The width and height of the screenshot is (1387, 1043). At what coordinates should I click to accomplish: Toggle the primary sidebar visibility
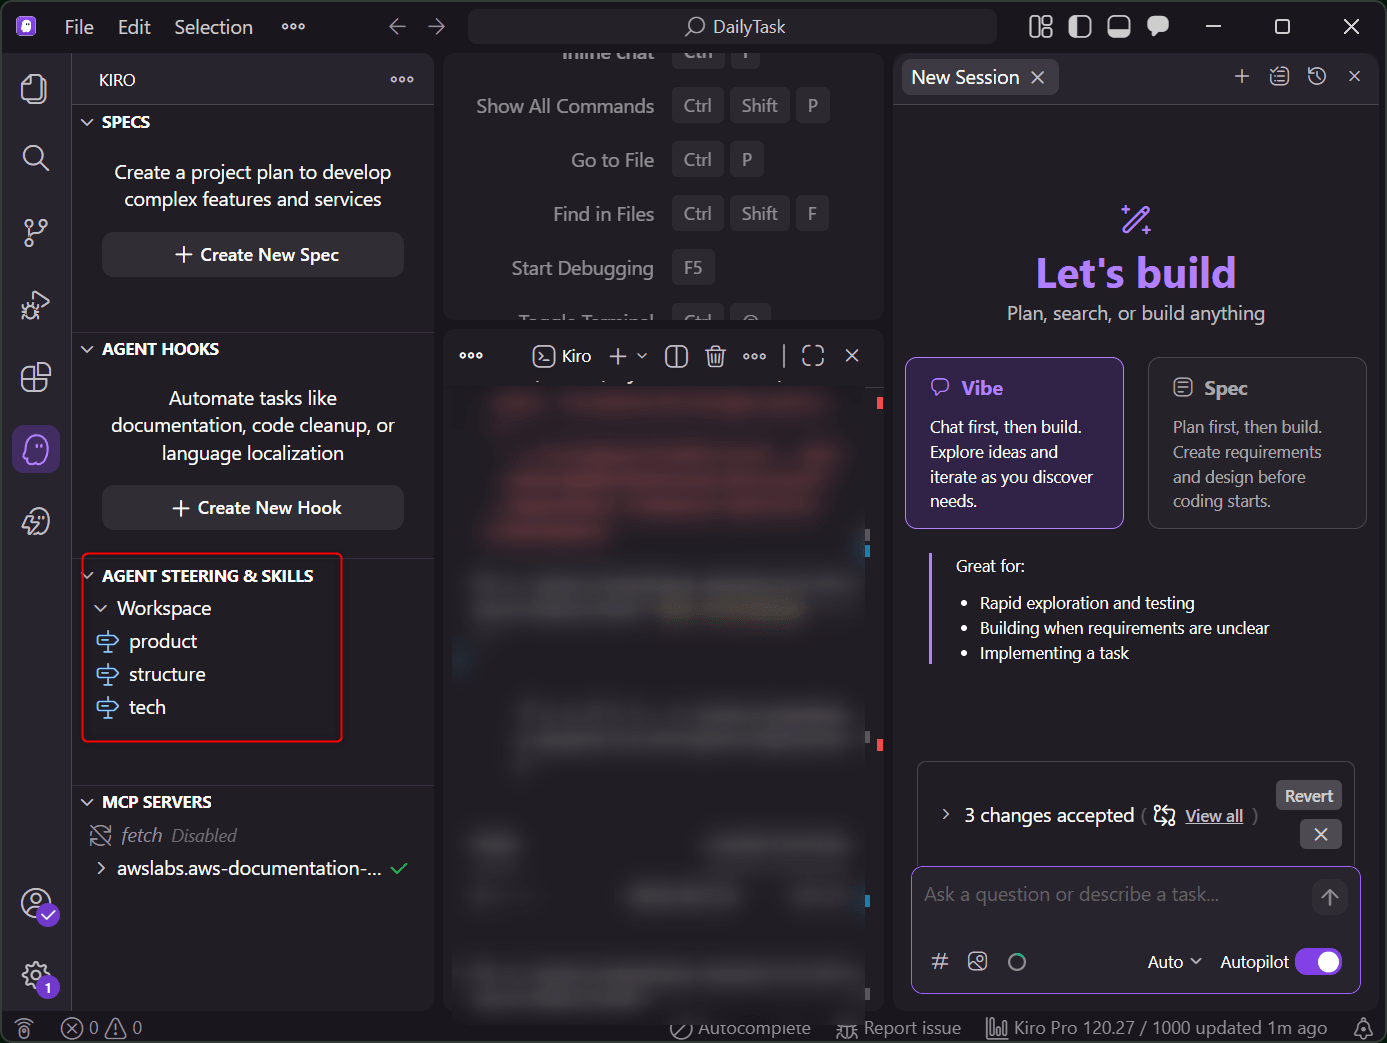(x=1080, y=27)
